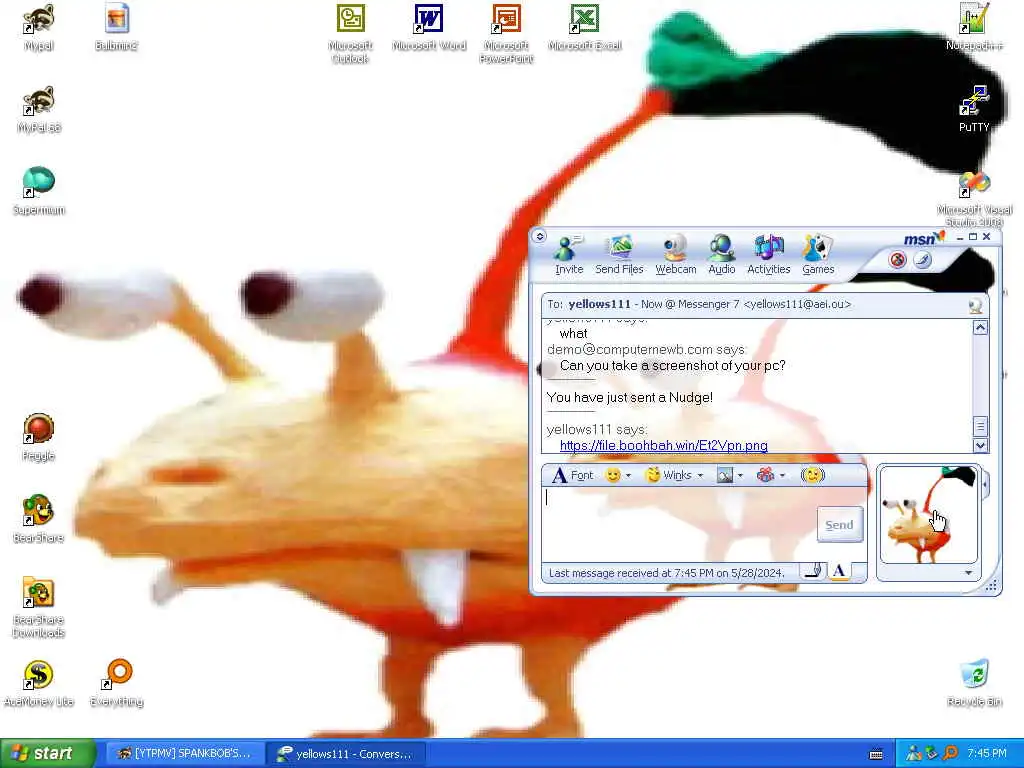This screenshot has width=1024, height=768.
Task: Click the chat history scroll down arrow
Action: [980, 445]
